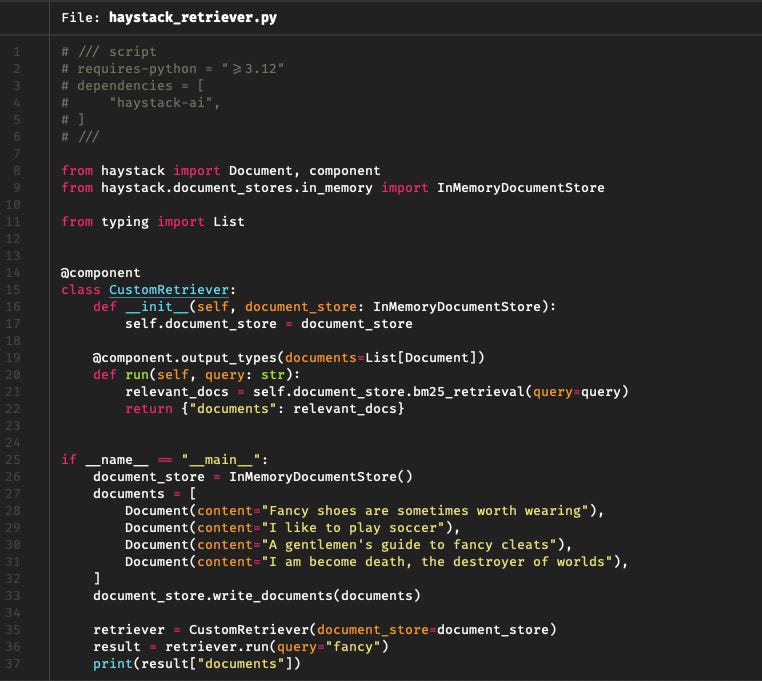Image resolution: width=762 pixels, height=681 pixels.
Task: Click the 'if' keyword on line 25
Action: pyautogui.click(x=69, y=460)
